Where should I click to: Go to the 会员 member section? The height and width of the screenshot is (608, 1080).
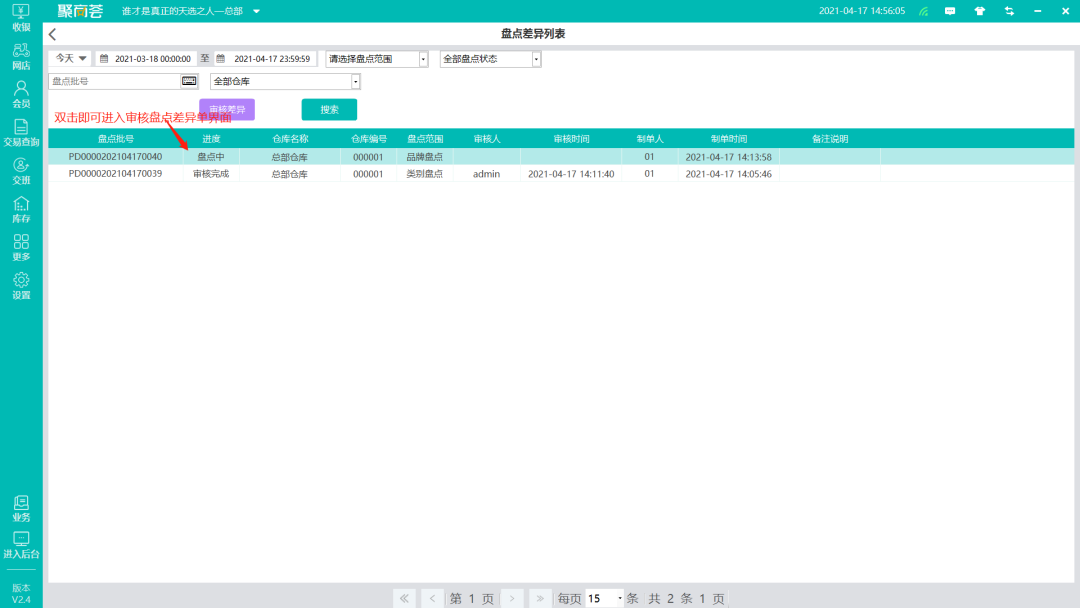click(21, 93)
